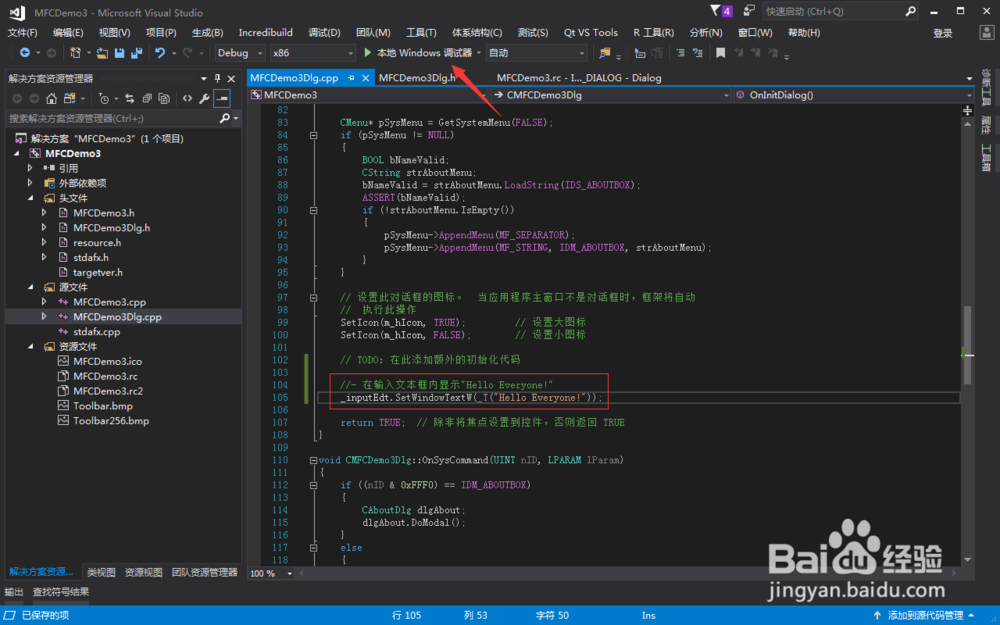The height and width of the screenshot is (625, 1000).
Task: Click the comment selected lines icon
Action: (x=680, y=53)
